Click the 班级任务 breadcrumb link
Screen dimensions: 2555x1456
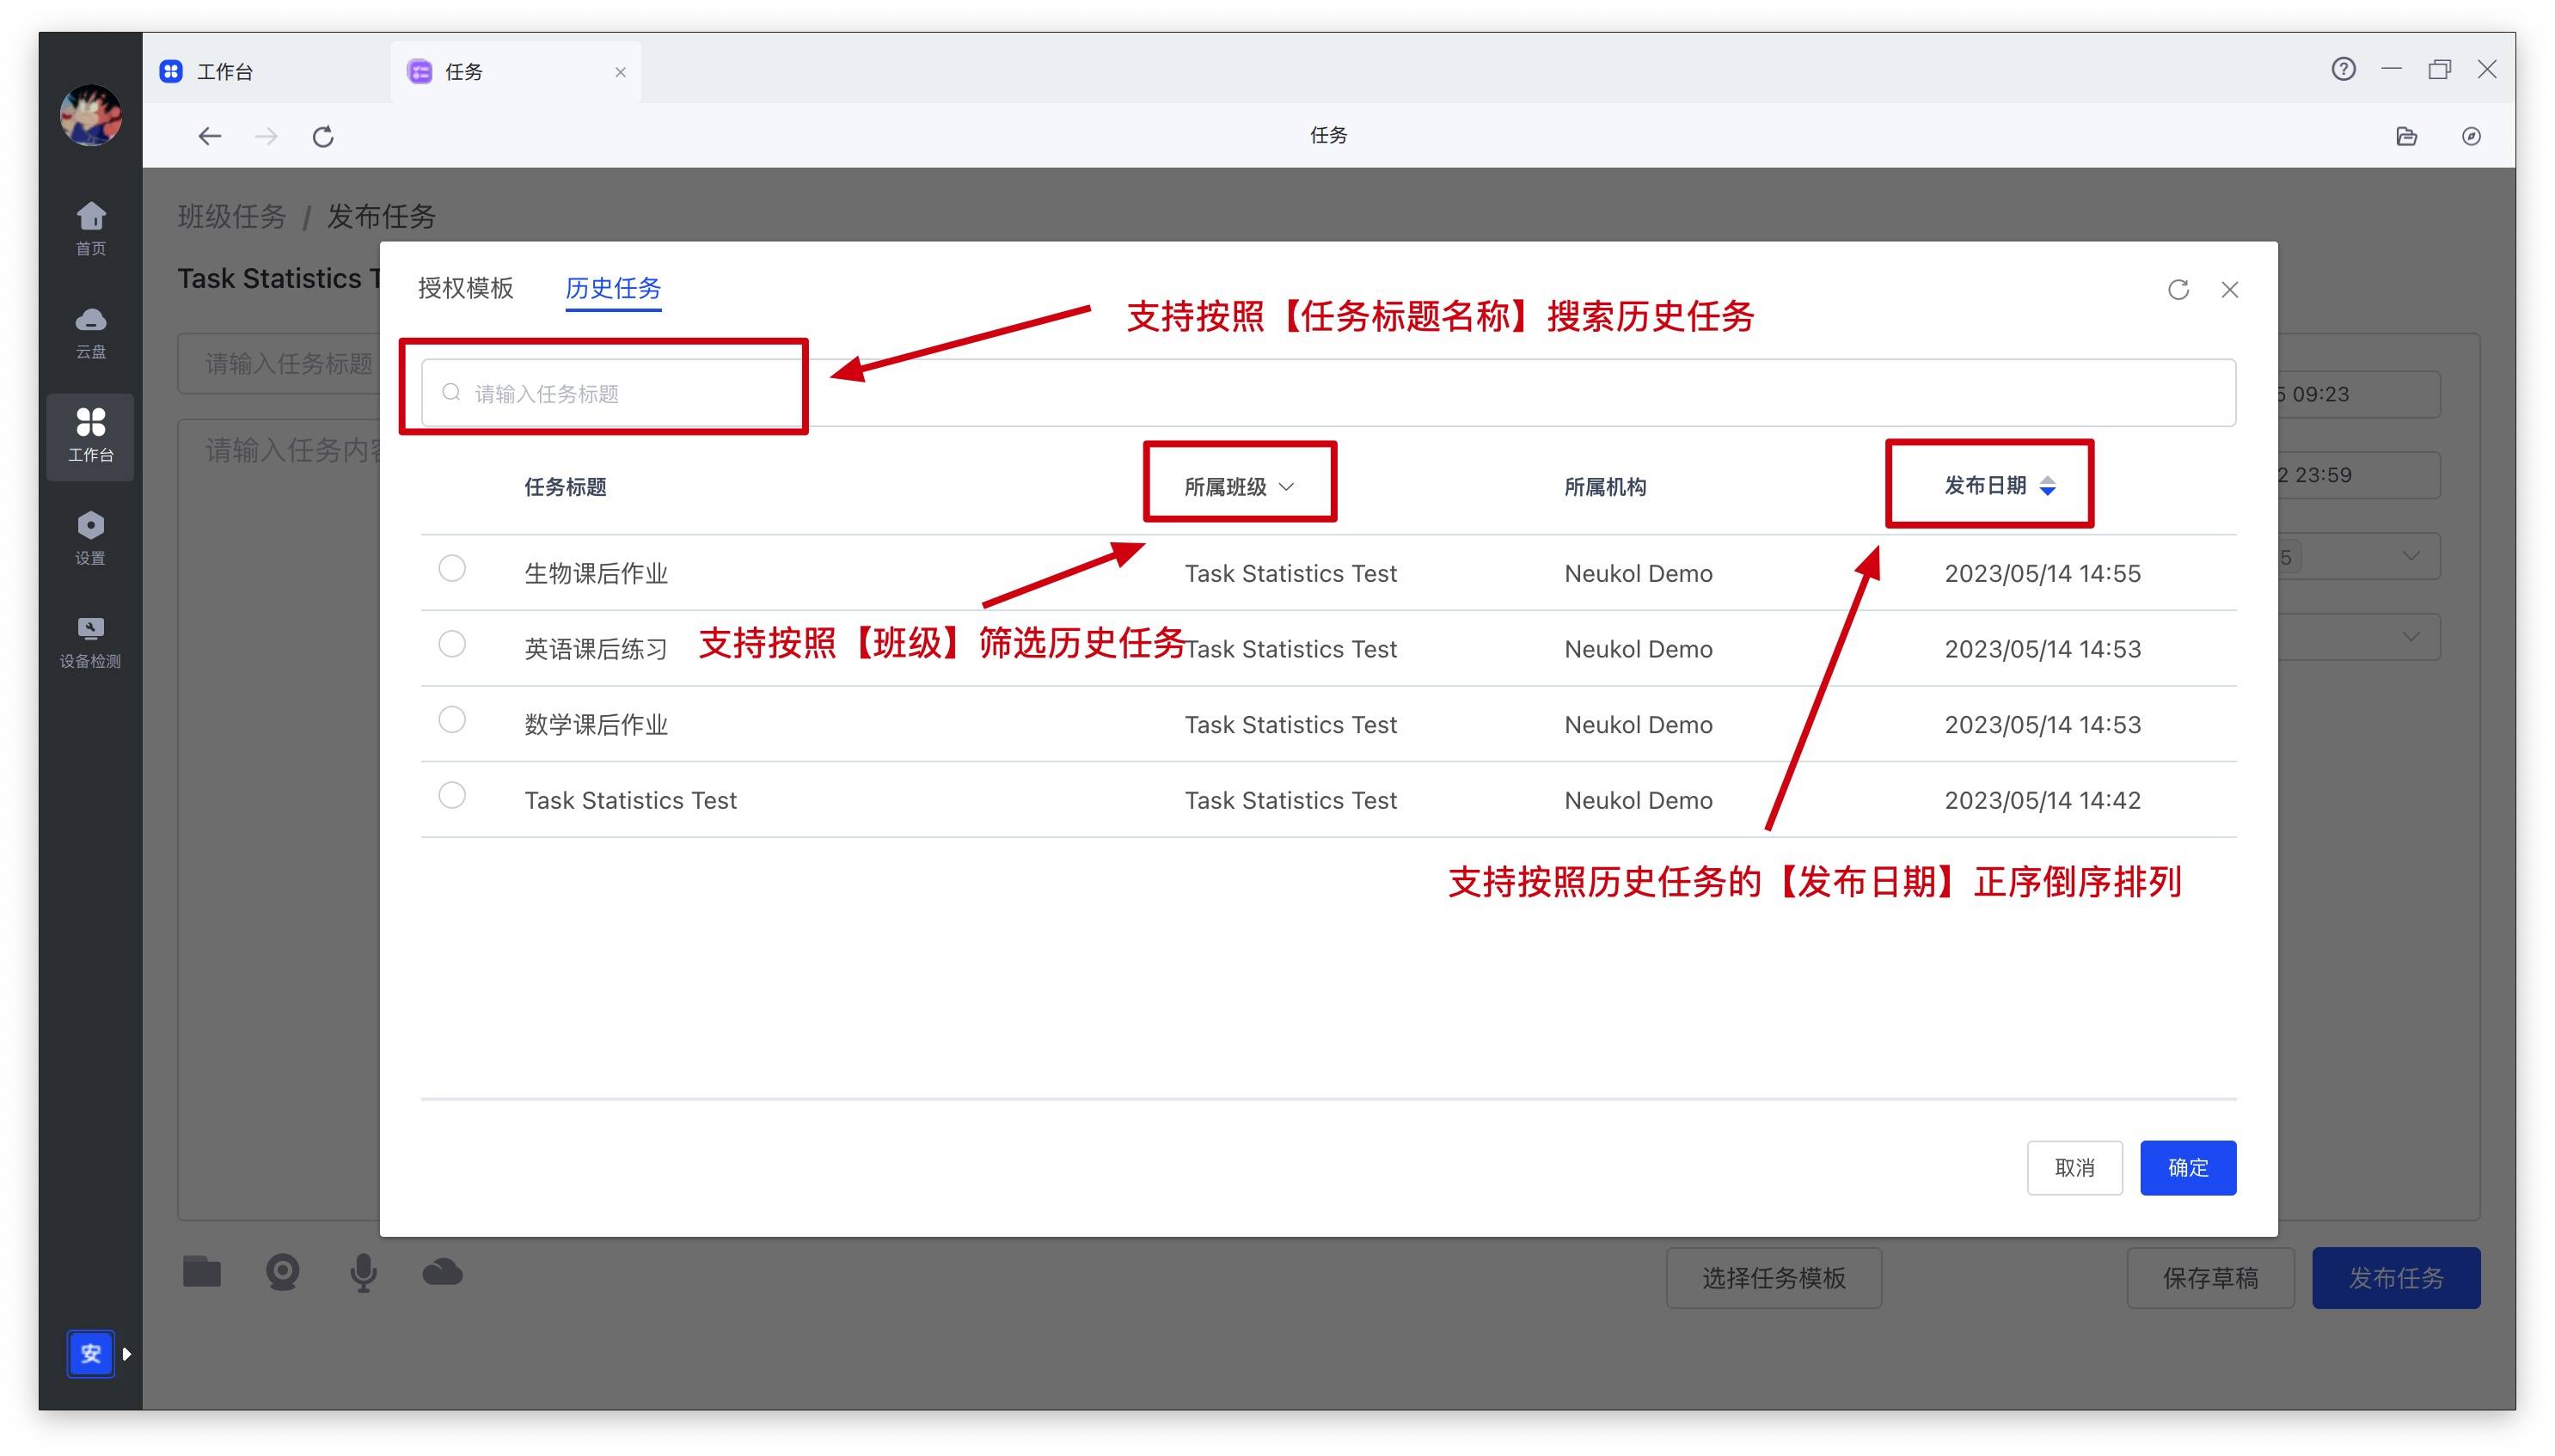point(232,216)
